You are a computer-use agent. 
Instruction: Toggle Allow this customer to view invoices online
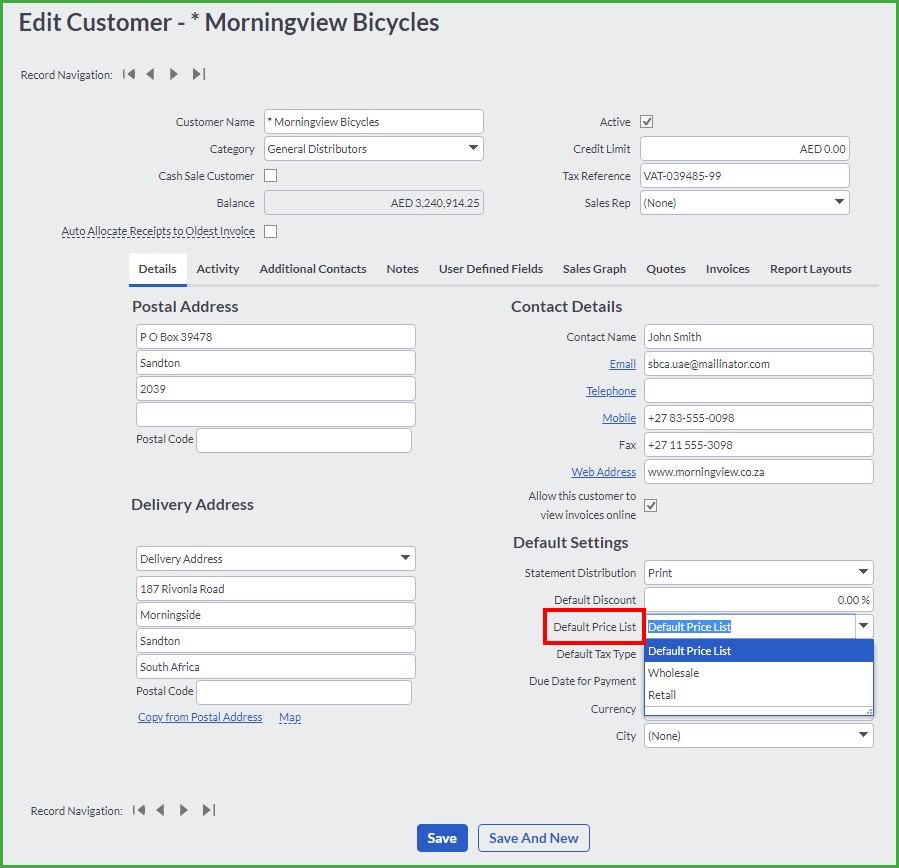[651, 505]
